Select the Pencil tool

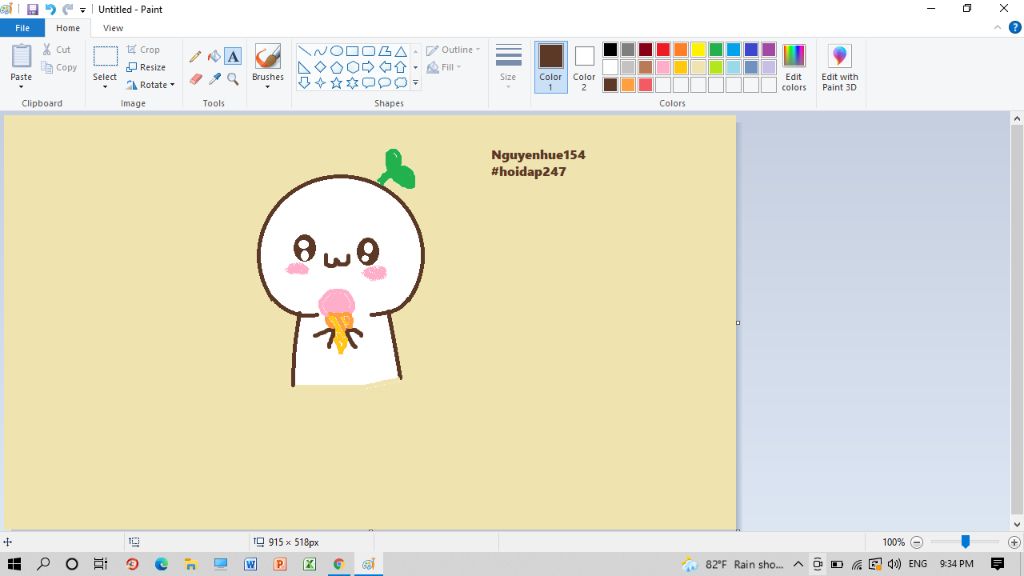tap(196, 57)
